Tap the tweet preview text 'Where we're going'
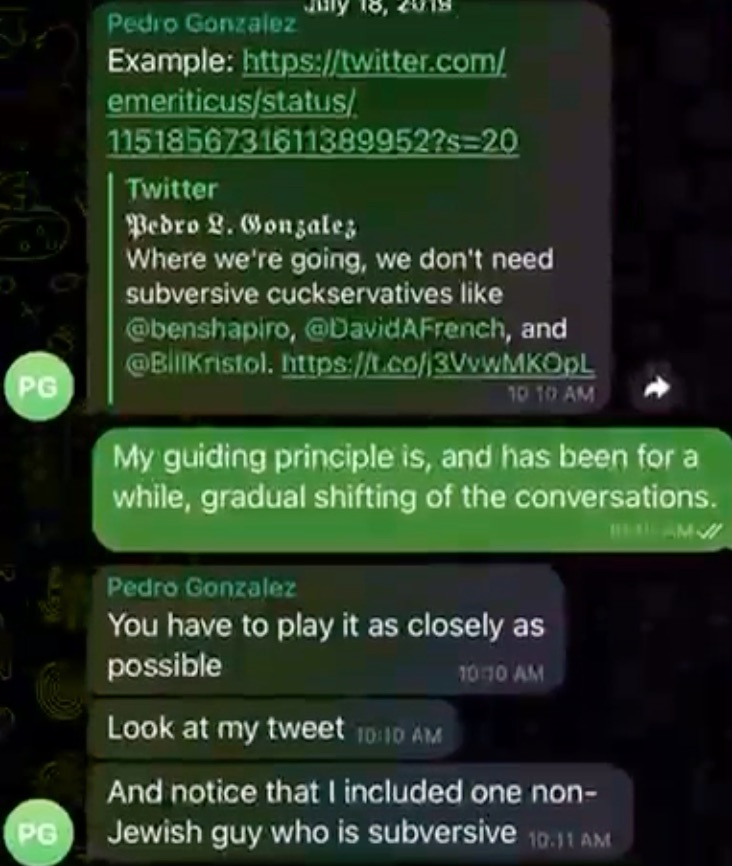This screenshot has height=866, width=732. point(340,259)
